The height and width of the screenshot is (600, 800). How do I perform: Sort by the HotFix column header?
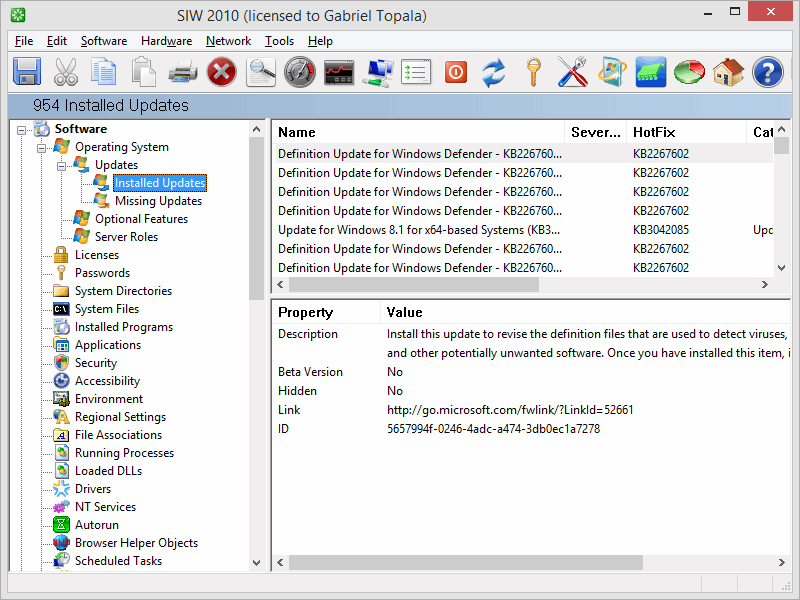tap(687, 132)
